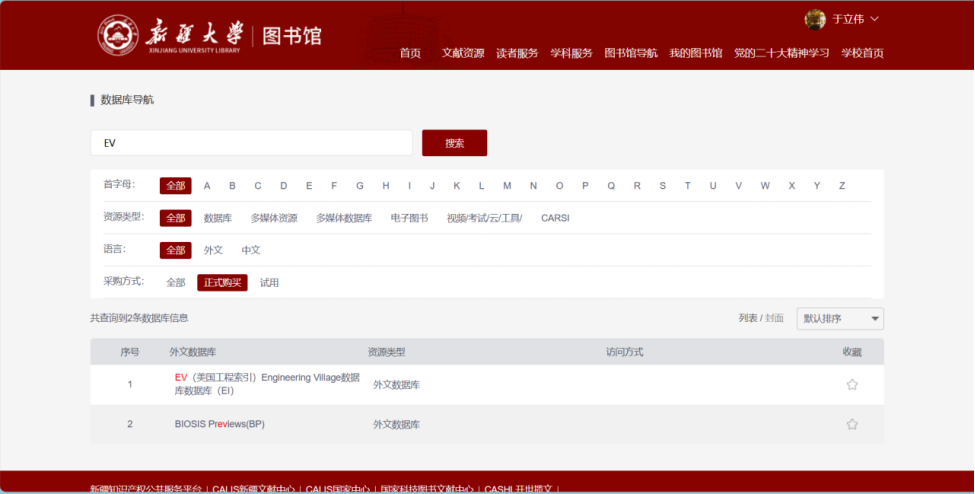This screenshot has width=975, height=494.
Task: Open EV Engineering Village database link
Action: click(267, 384)
